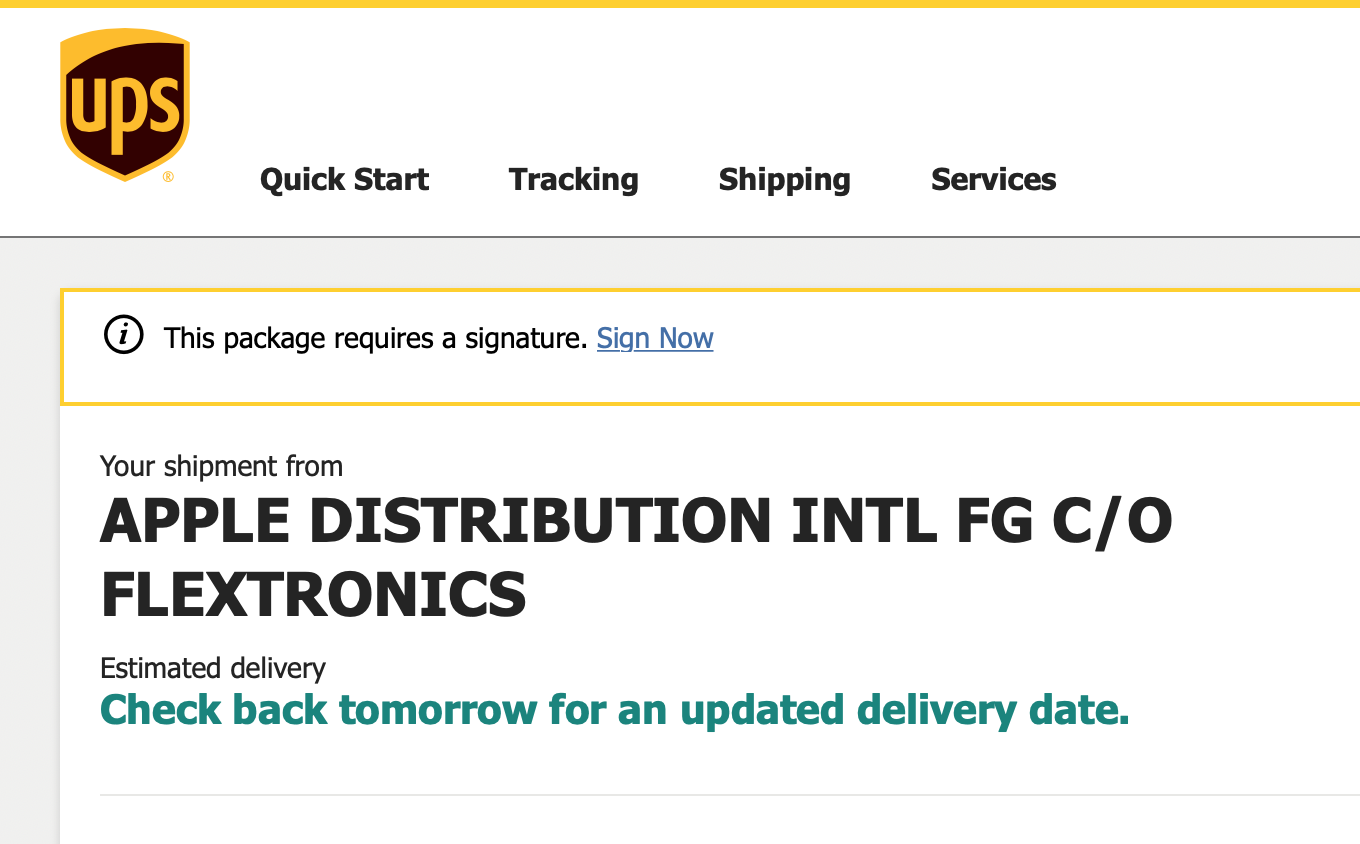Open the Quick Start menu
The image size is (1360, 844).
(x=344, y=179)
